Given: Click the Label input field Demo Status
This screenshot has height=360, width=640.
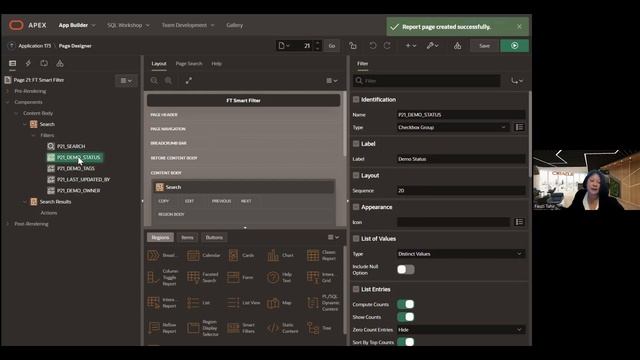Looking at the screenshot, I should tap(461, 159).
